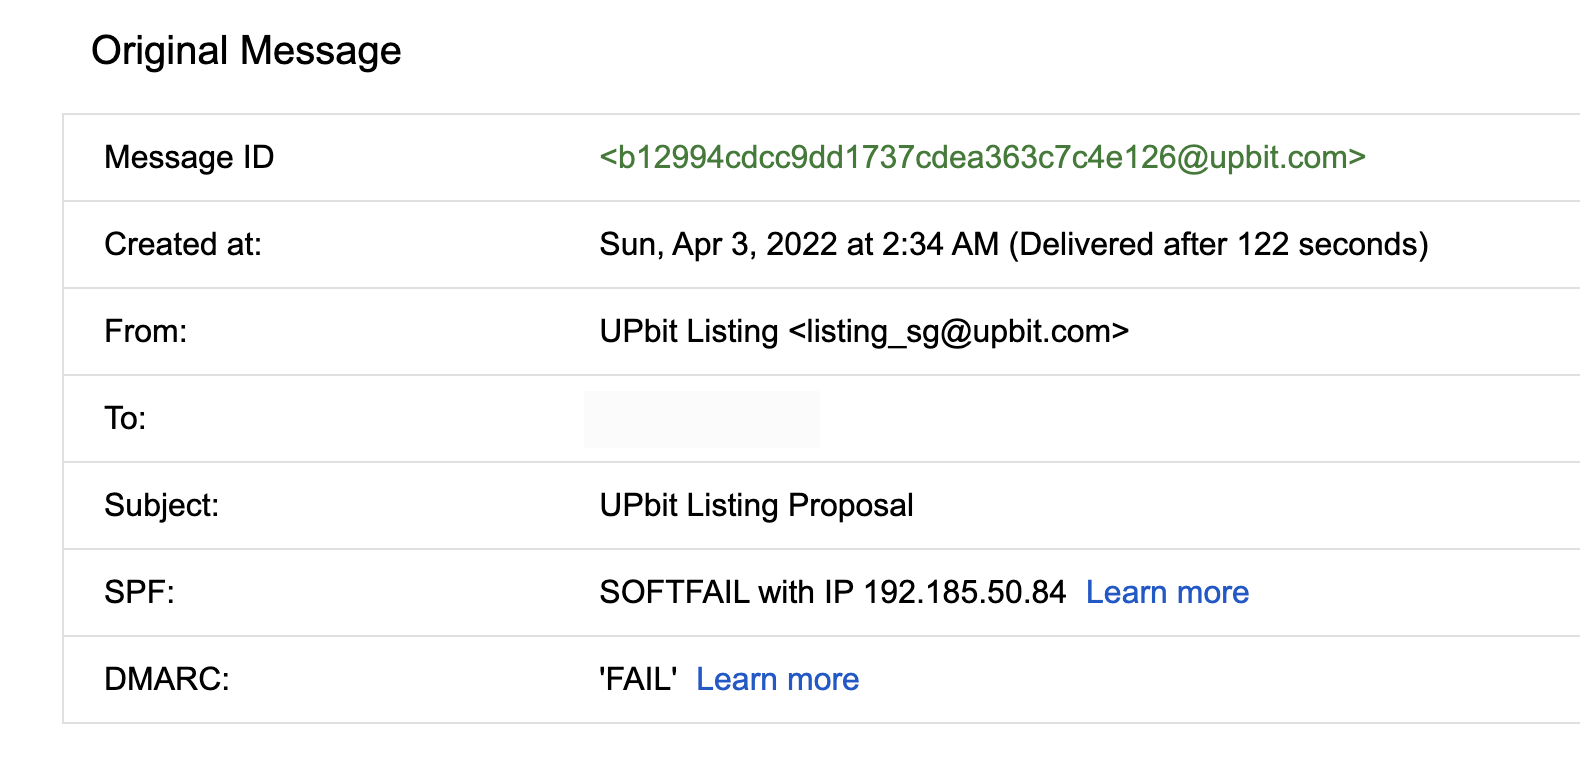The width and height of the screenshot is (1580, 764).
Task: Click the 'Created at:' label
Action: (183, 245)
